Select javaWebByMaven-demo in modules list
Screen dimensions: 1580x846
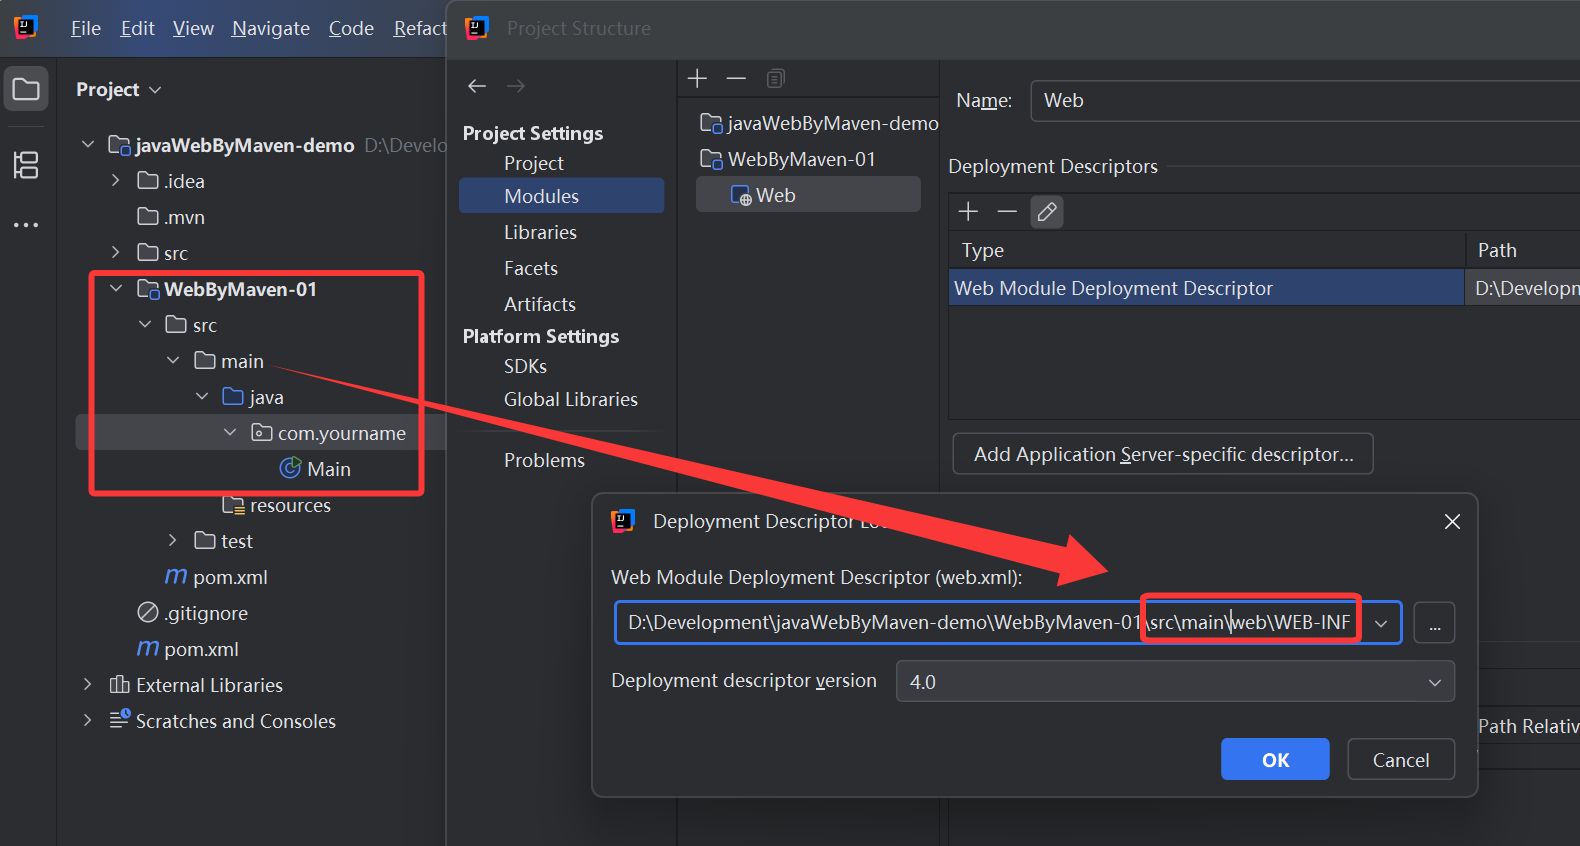click(818, 123)
